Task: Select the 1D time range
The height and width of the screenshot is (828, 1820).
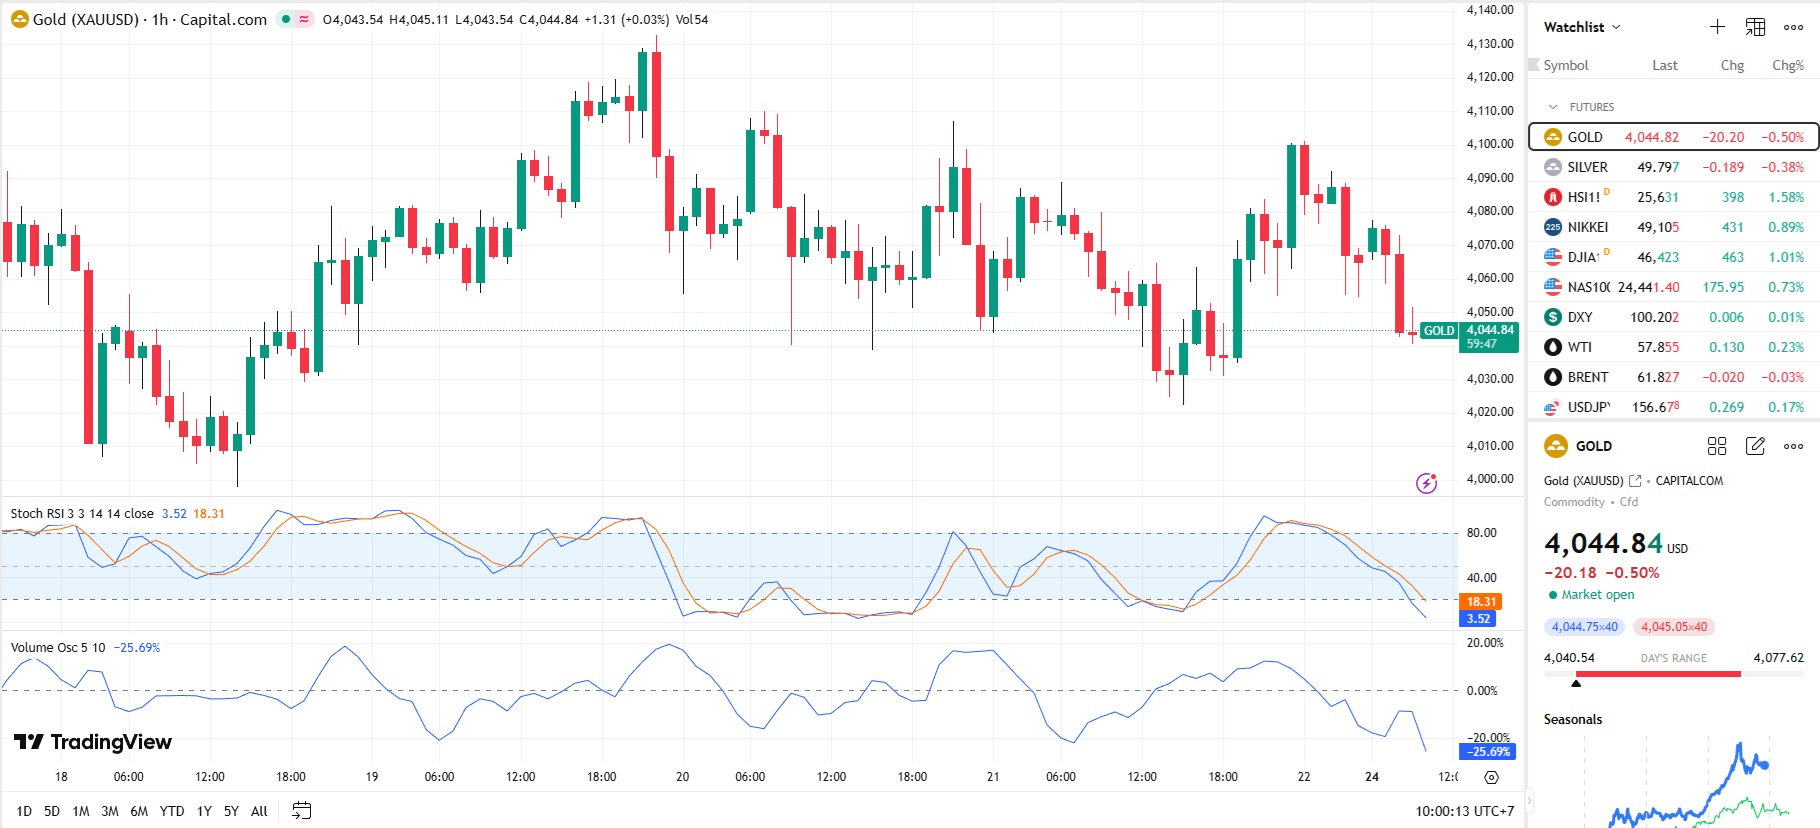Action: (x=24, y=811)
